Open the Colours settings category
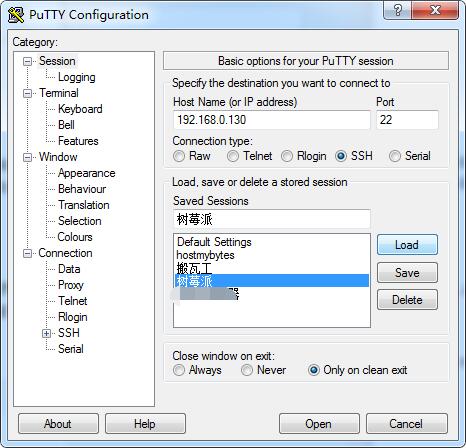 (x=75, y=237)
